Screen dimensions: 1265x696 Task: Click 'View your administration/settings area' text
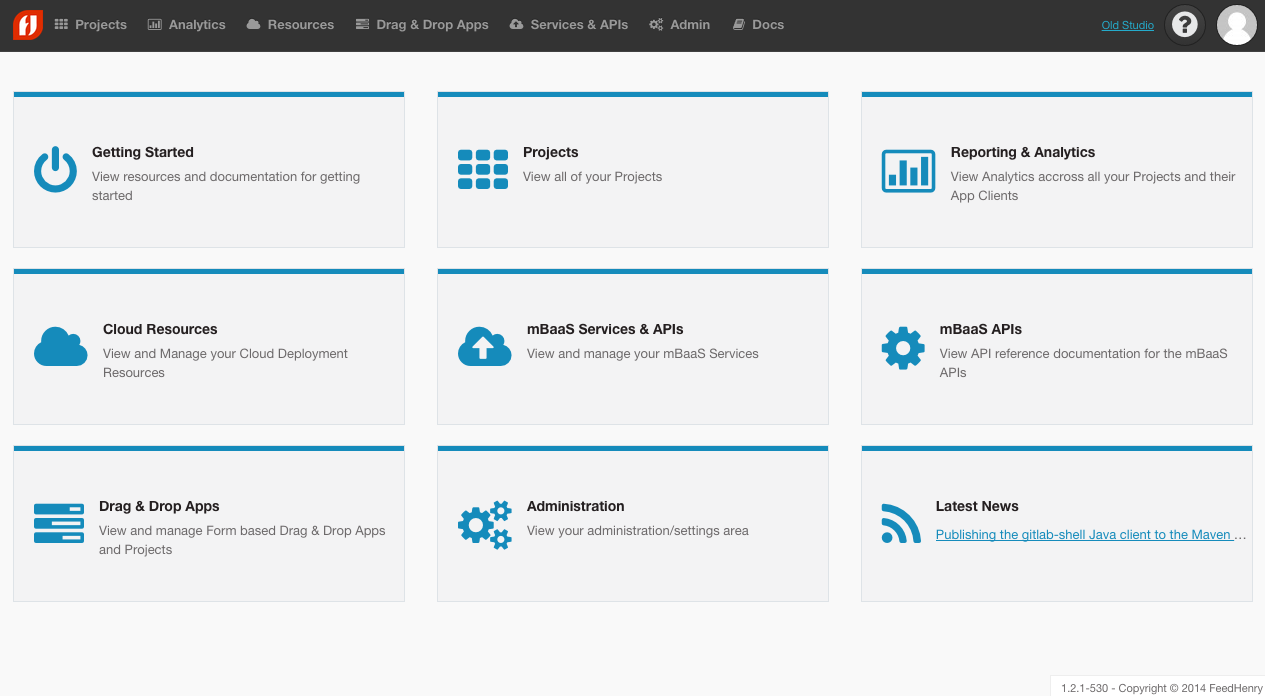point(638,530)
